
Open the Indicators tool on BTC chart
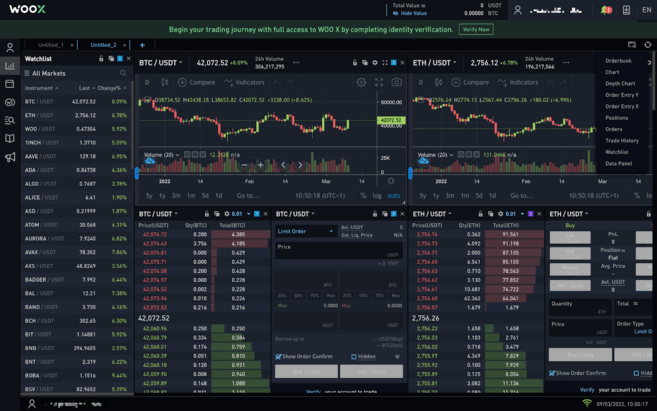tap(245, 82)
